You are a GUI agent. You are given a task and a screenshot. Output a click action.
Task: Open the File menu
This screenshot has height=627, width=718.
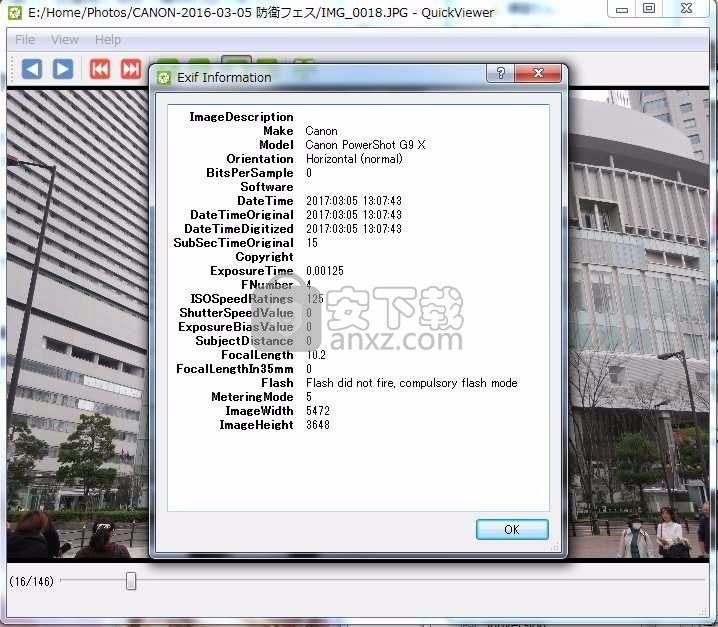(x=25, y=40)
